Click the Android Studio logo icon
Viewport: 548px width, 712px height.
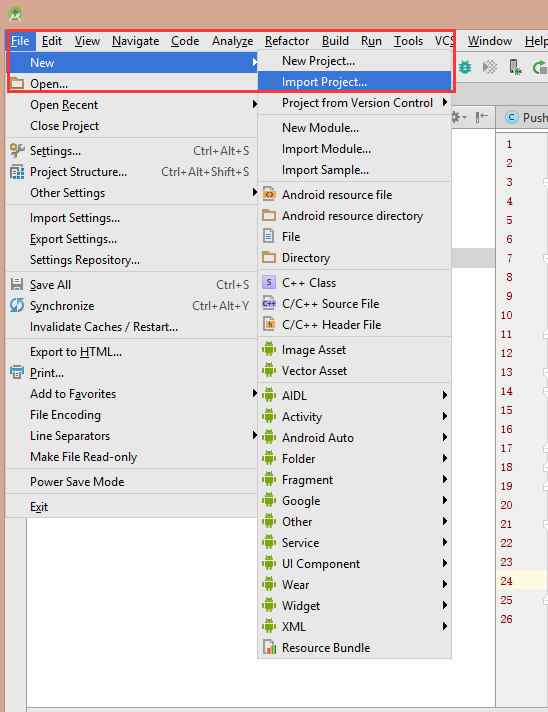(x=15, y=14)
